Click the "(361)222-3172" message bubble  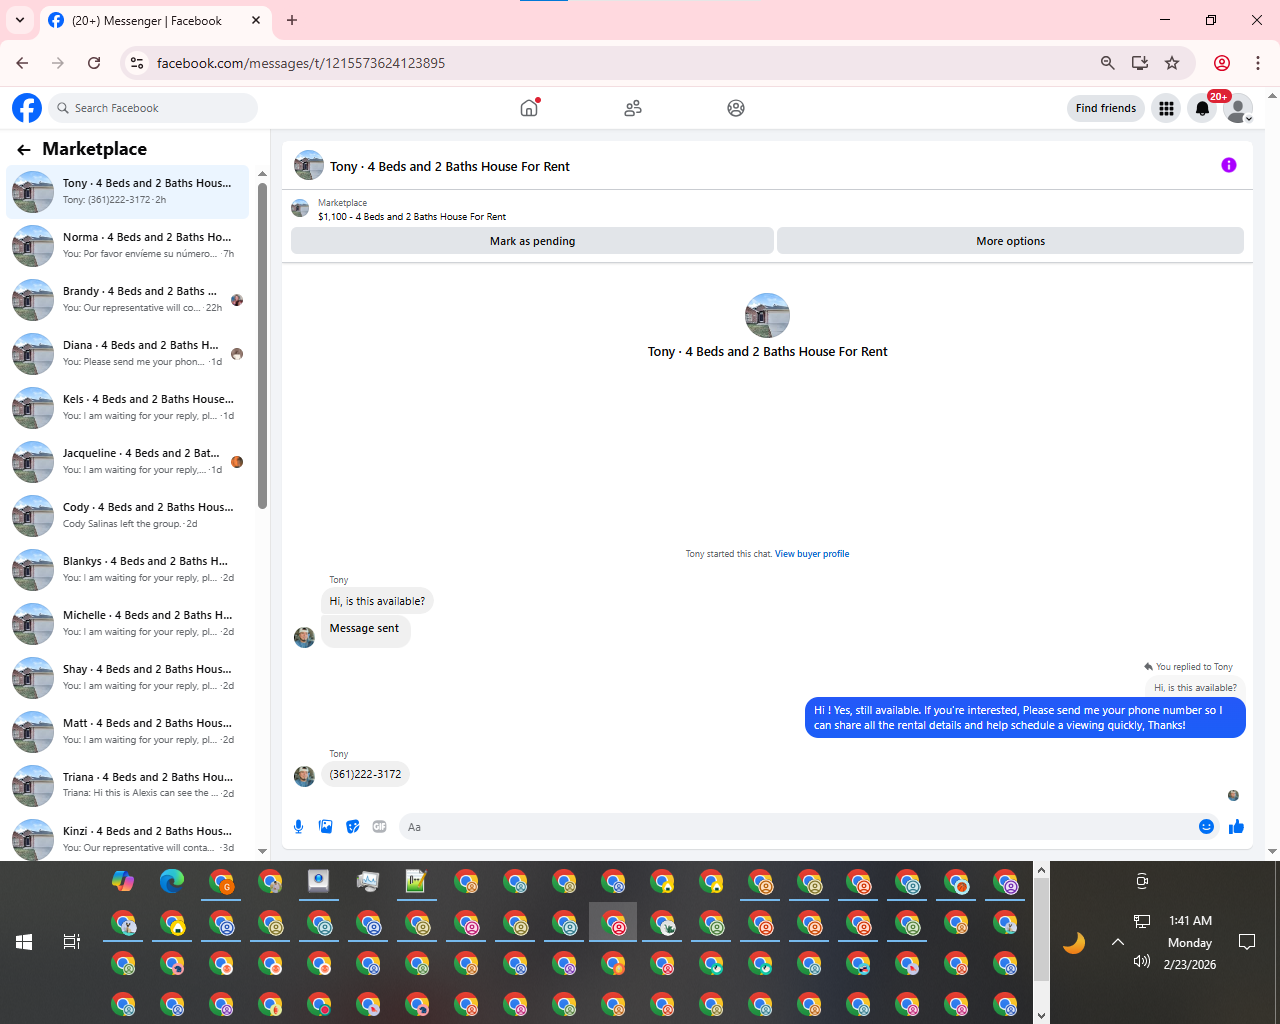click(x=365, y=775)
